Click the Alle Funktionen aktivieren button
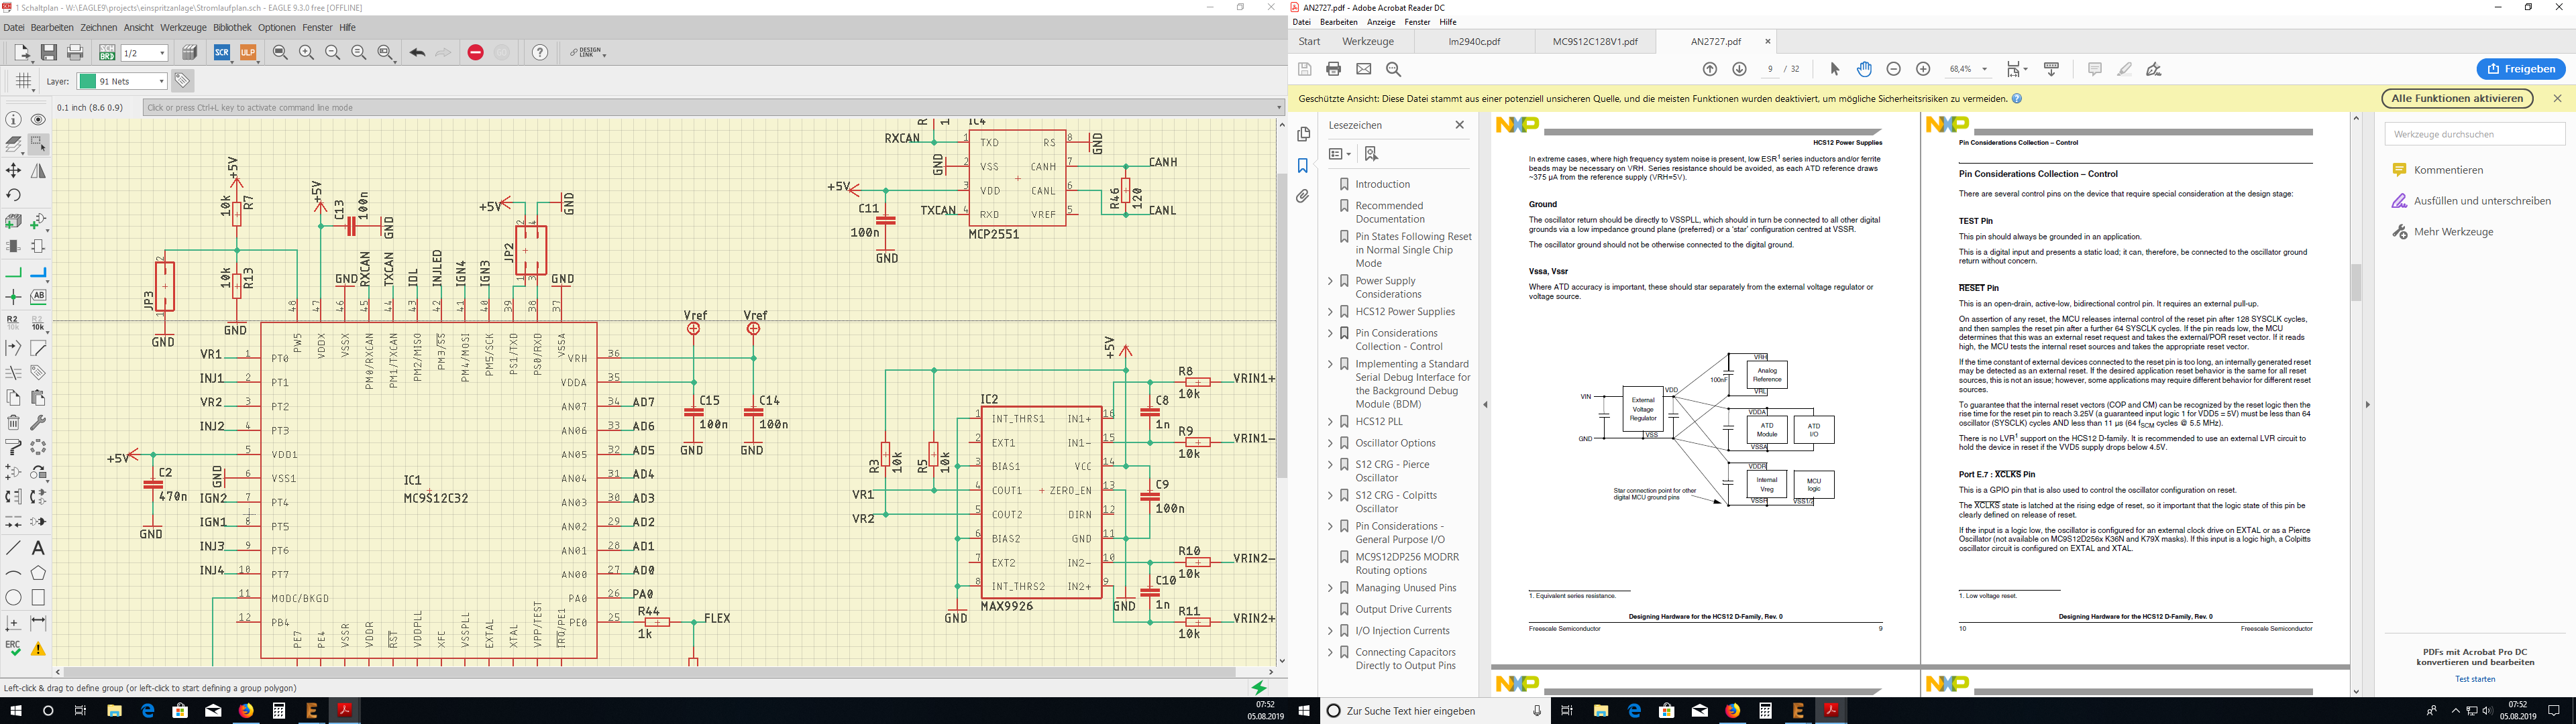The height and width of the screenshot is (724, 2576). [2457, 98]
